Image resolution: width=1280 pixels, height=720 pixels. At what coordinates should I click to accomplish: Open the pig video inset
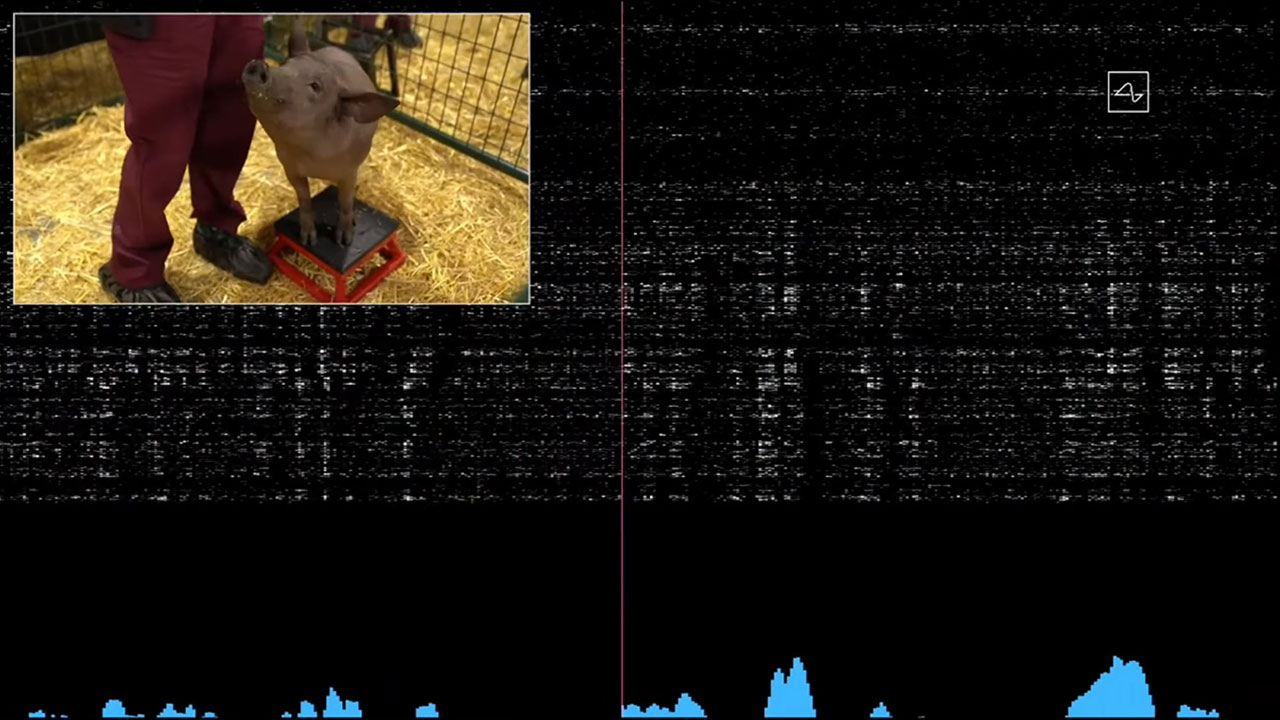272,158
